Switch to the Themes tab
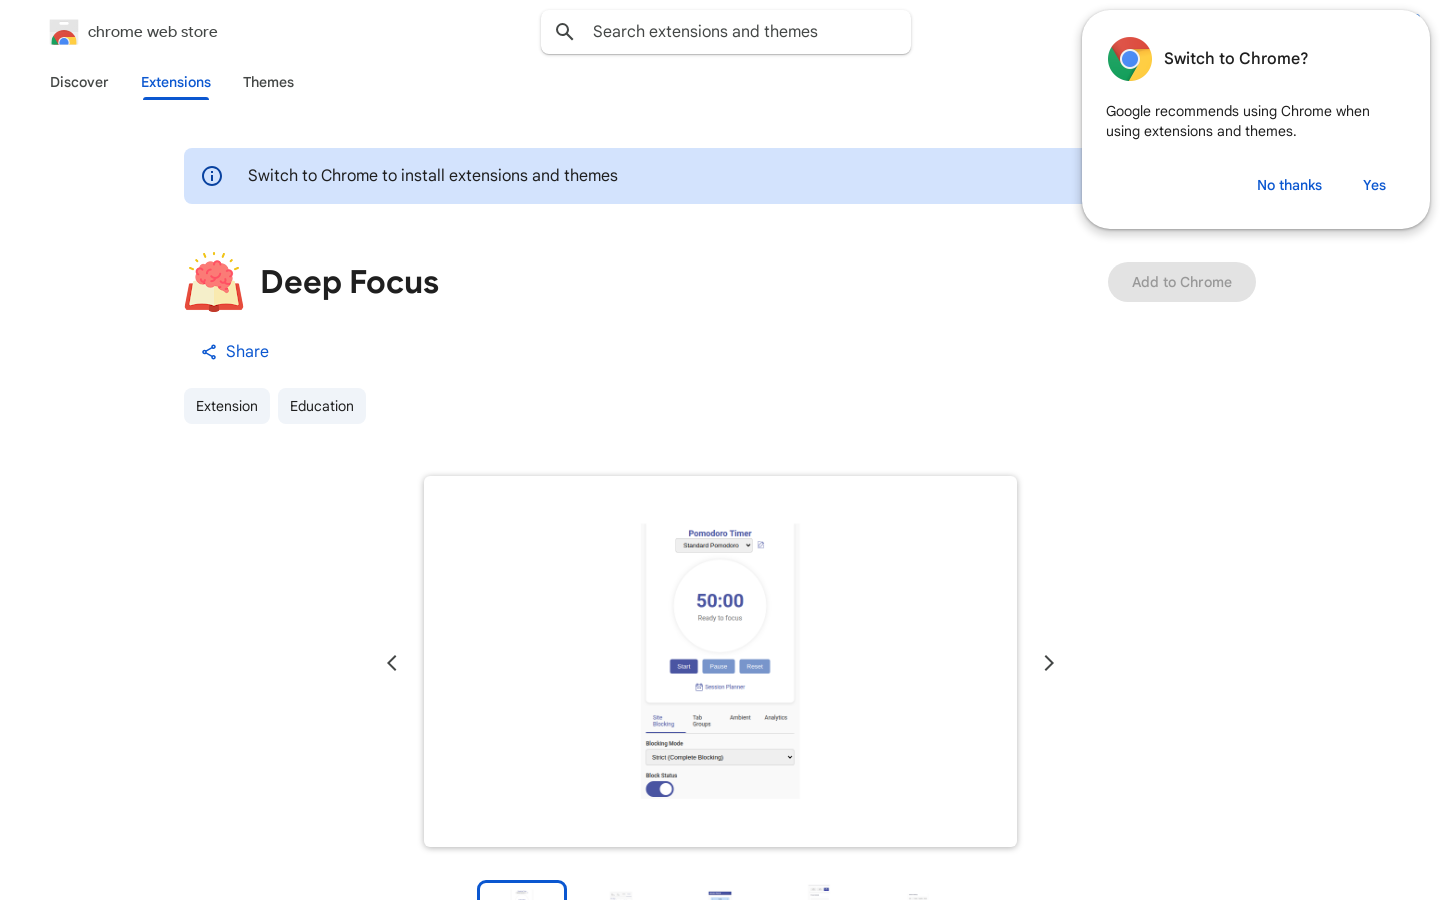1440x900 pixels. tap(268, 82)
